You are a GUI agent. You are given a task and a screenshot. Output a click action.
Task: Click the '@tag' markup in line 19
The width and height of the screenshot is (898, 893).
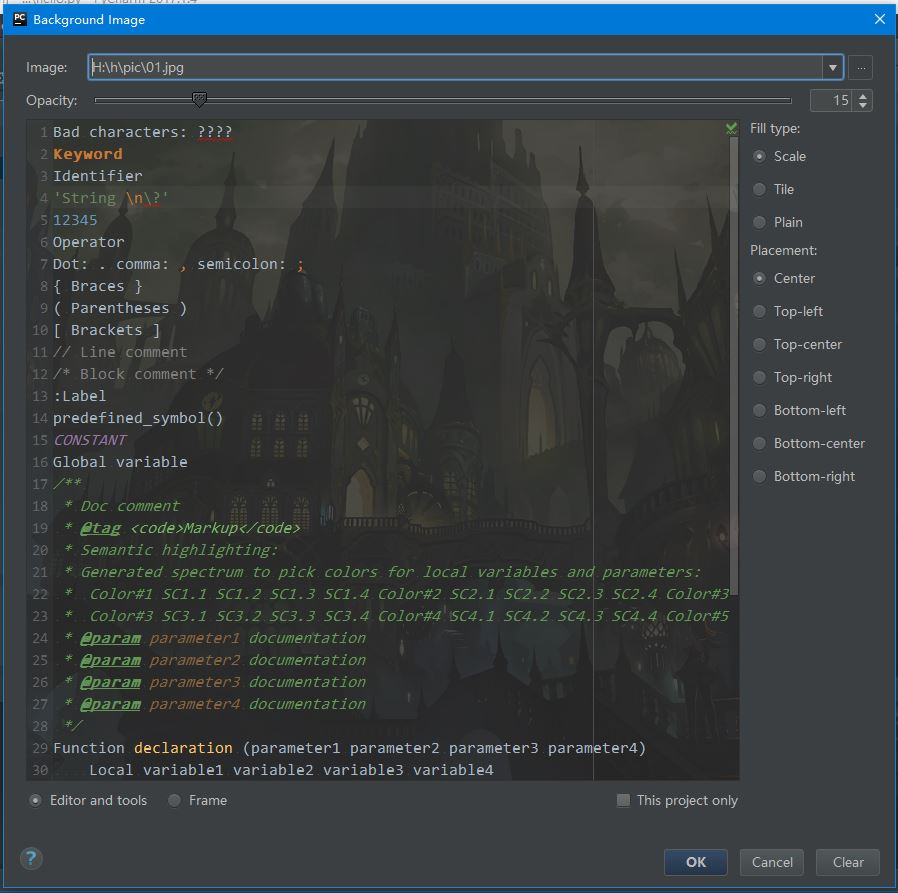pyautogui.click(x=101, y=528)
